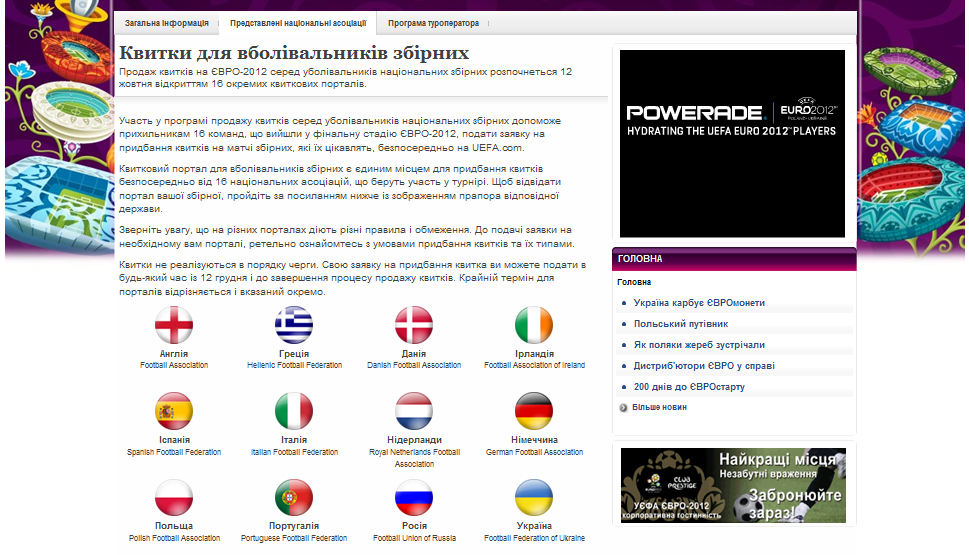Image resolution: width=969 pixels, height=555 pixels.
Task: Click the Club Prestige hospitality banner
Action: [x=733, y=486]
